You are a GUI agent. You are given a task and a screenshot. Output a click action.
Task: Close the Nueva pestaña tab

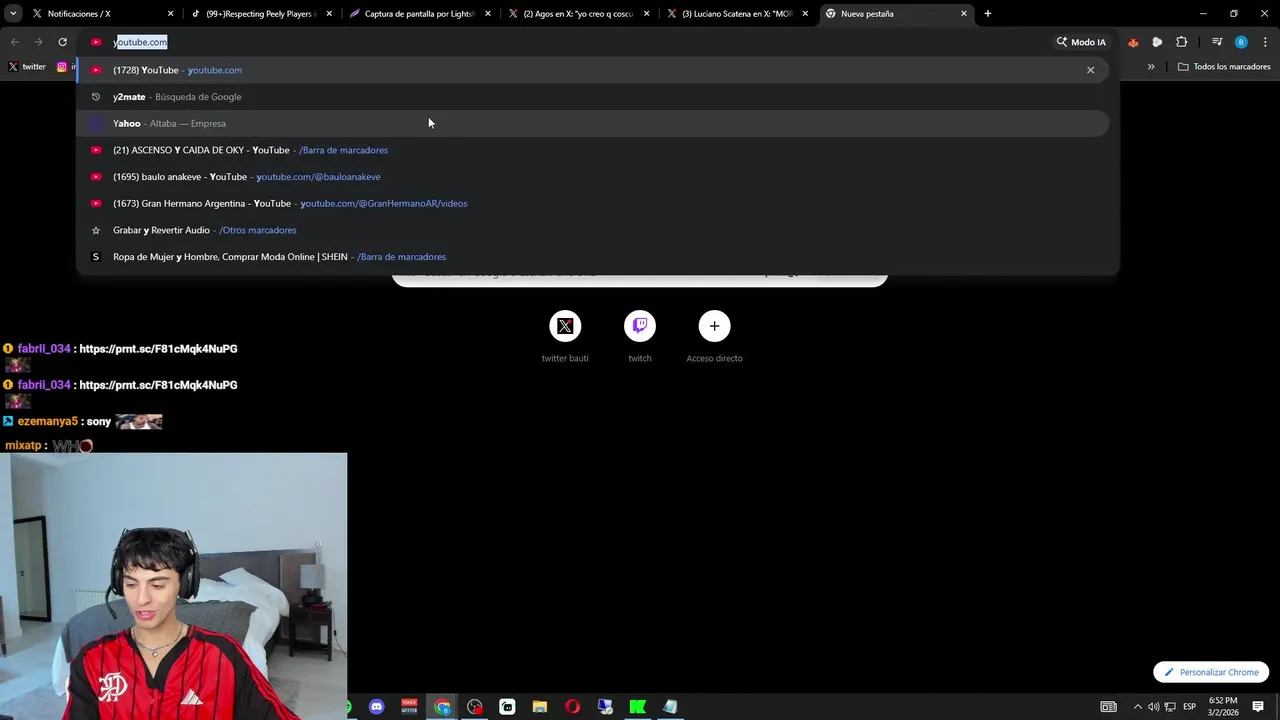click(964, 14)
